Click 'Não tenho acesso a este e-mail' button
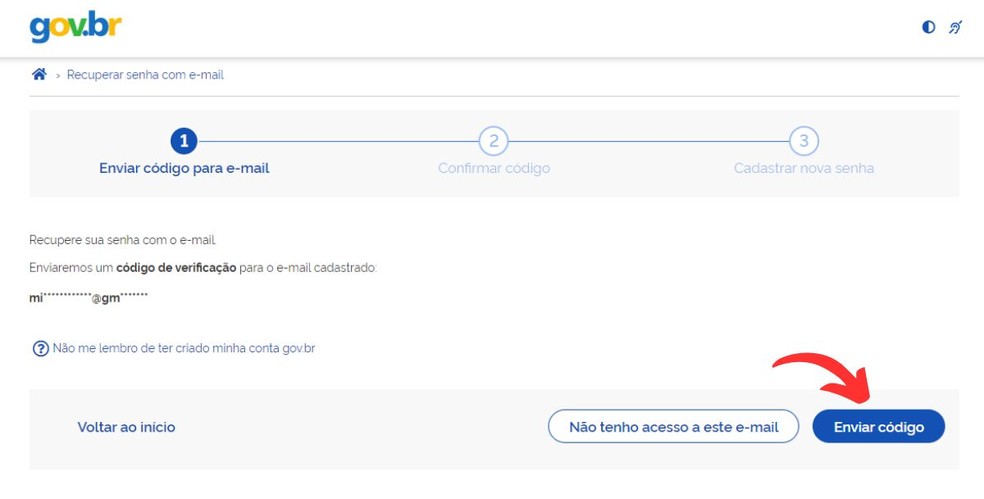 point(673,427)
